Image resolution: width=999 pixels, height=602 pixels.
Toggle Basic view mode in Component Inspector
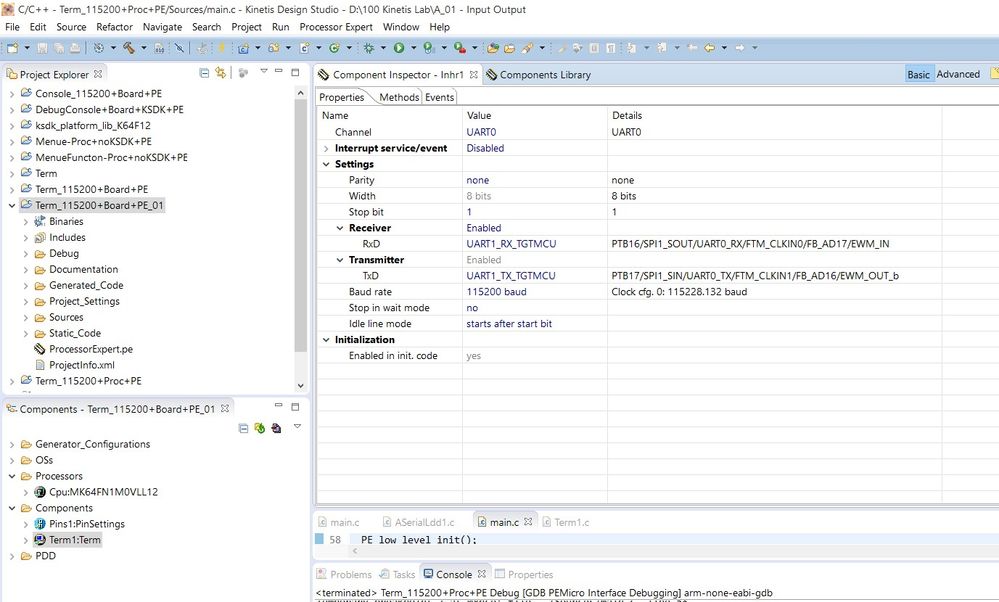[x=919, y=75]
